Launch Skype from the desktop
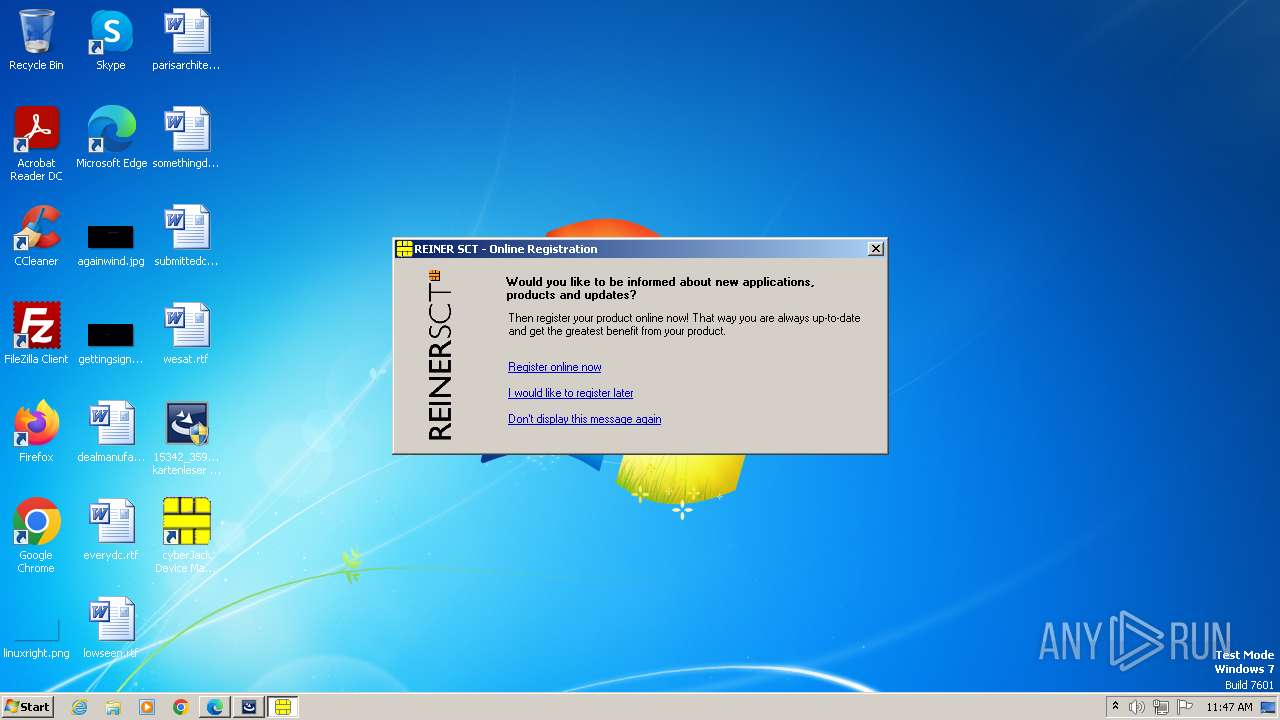Viewport: 1280px width, 720px height. tap(111, 41)
